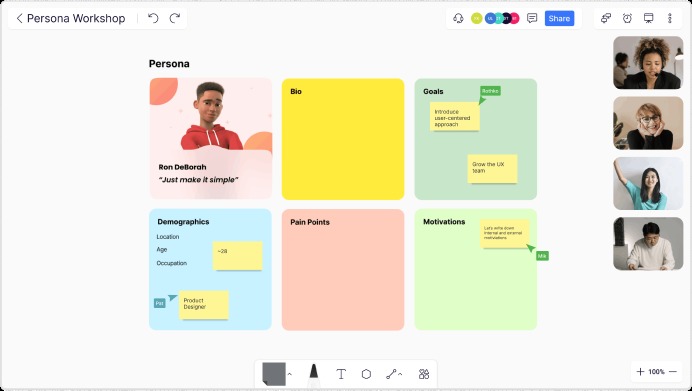Click the 'Occupation' label
692x391 pixels.
[172, 263]
